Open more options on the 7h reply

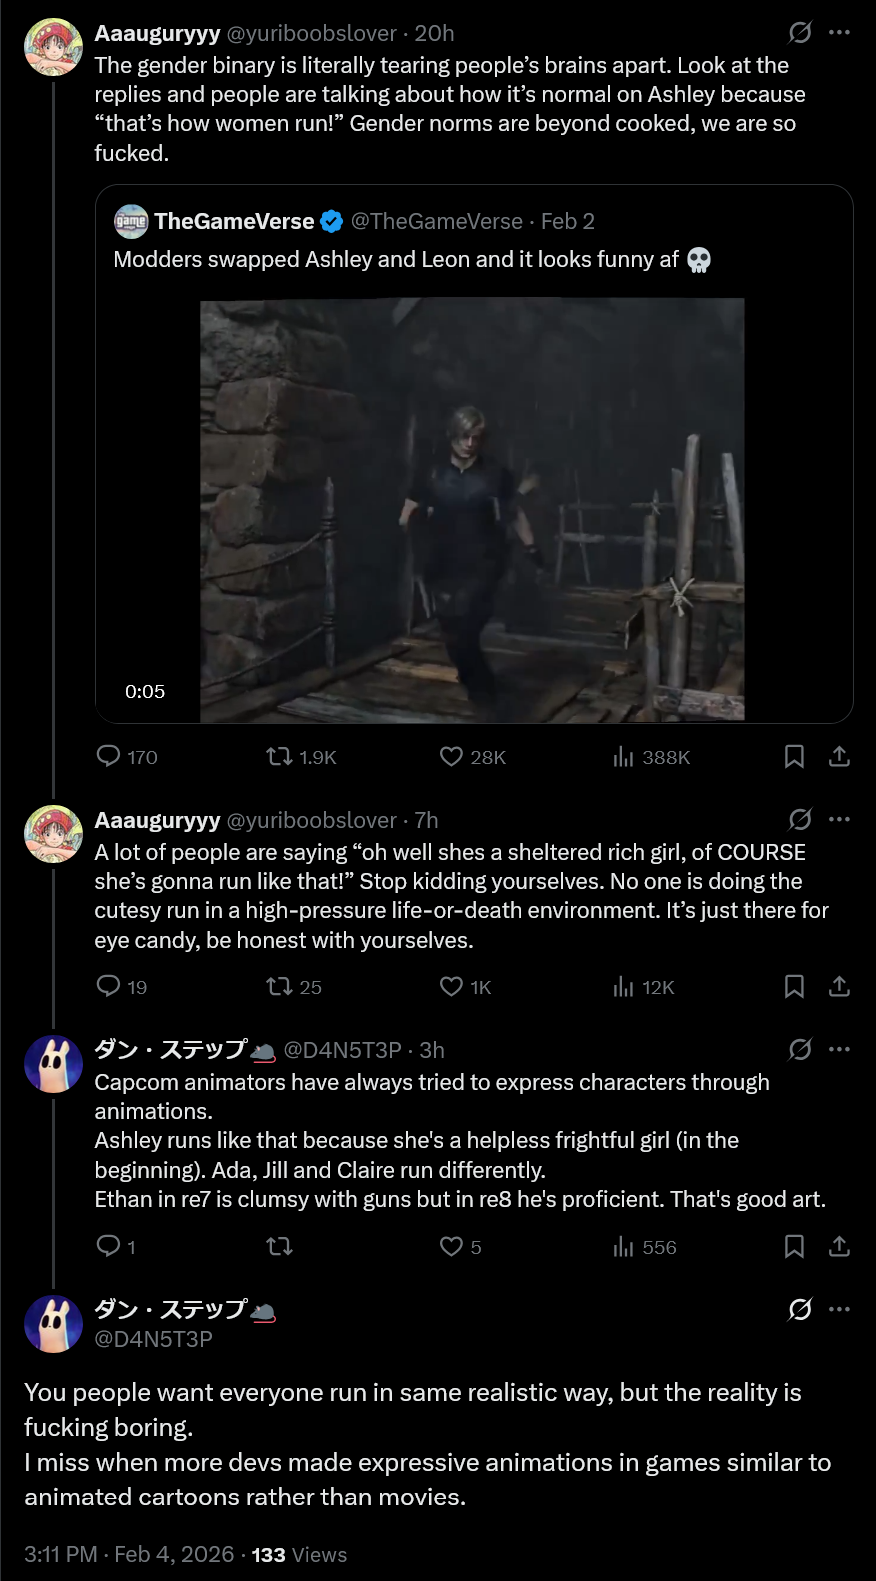840,820
